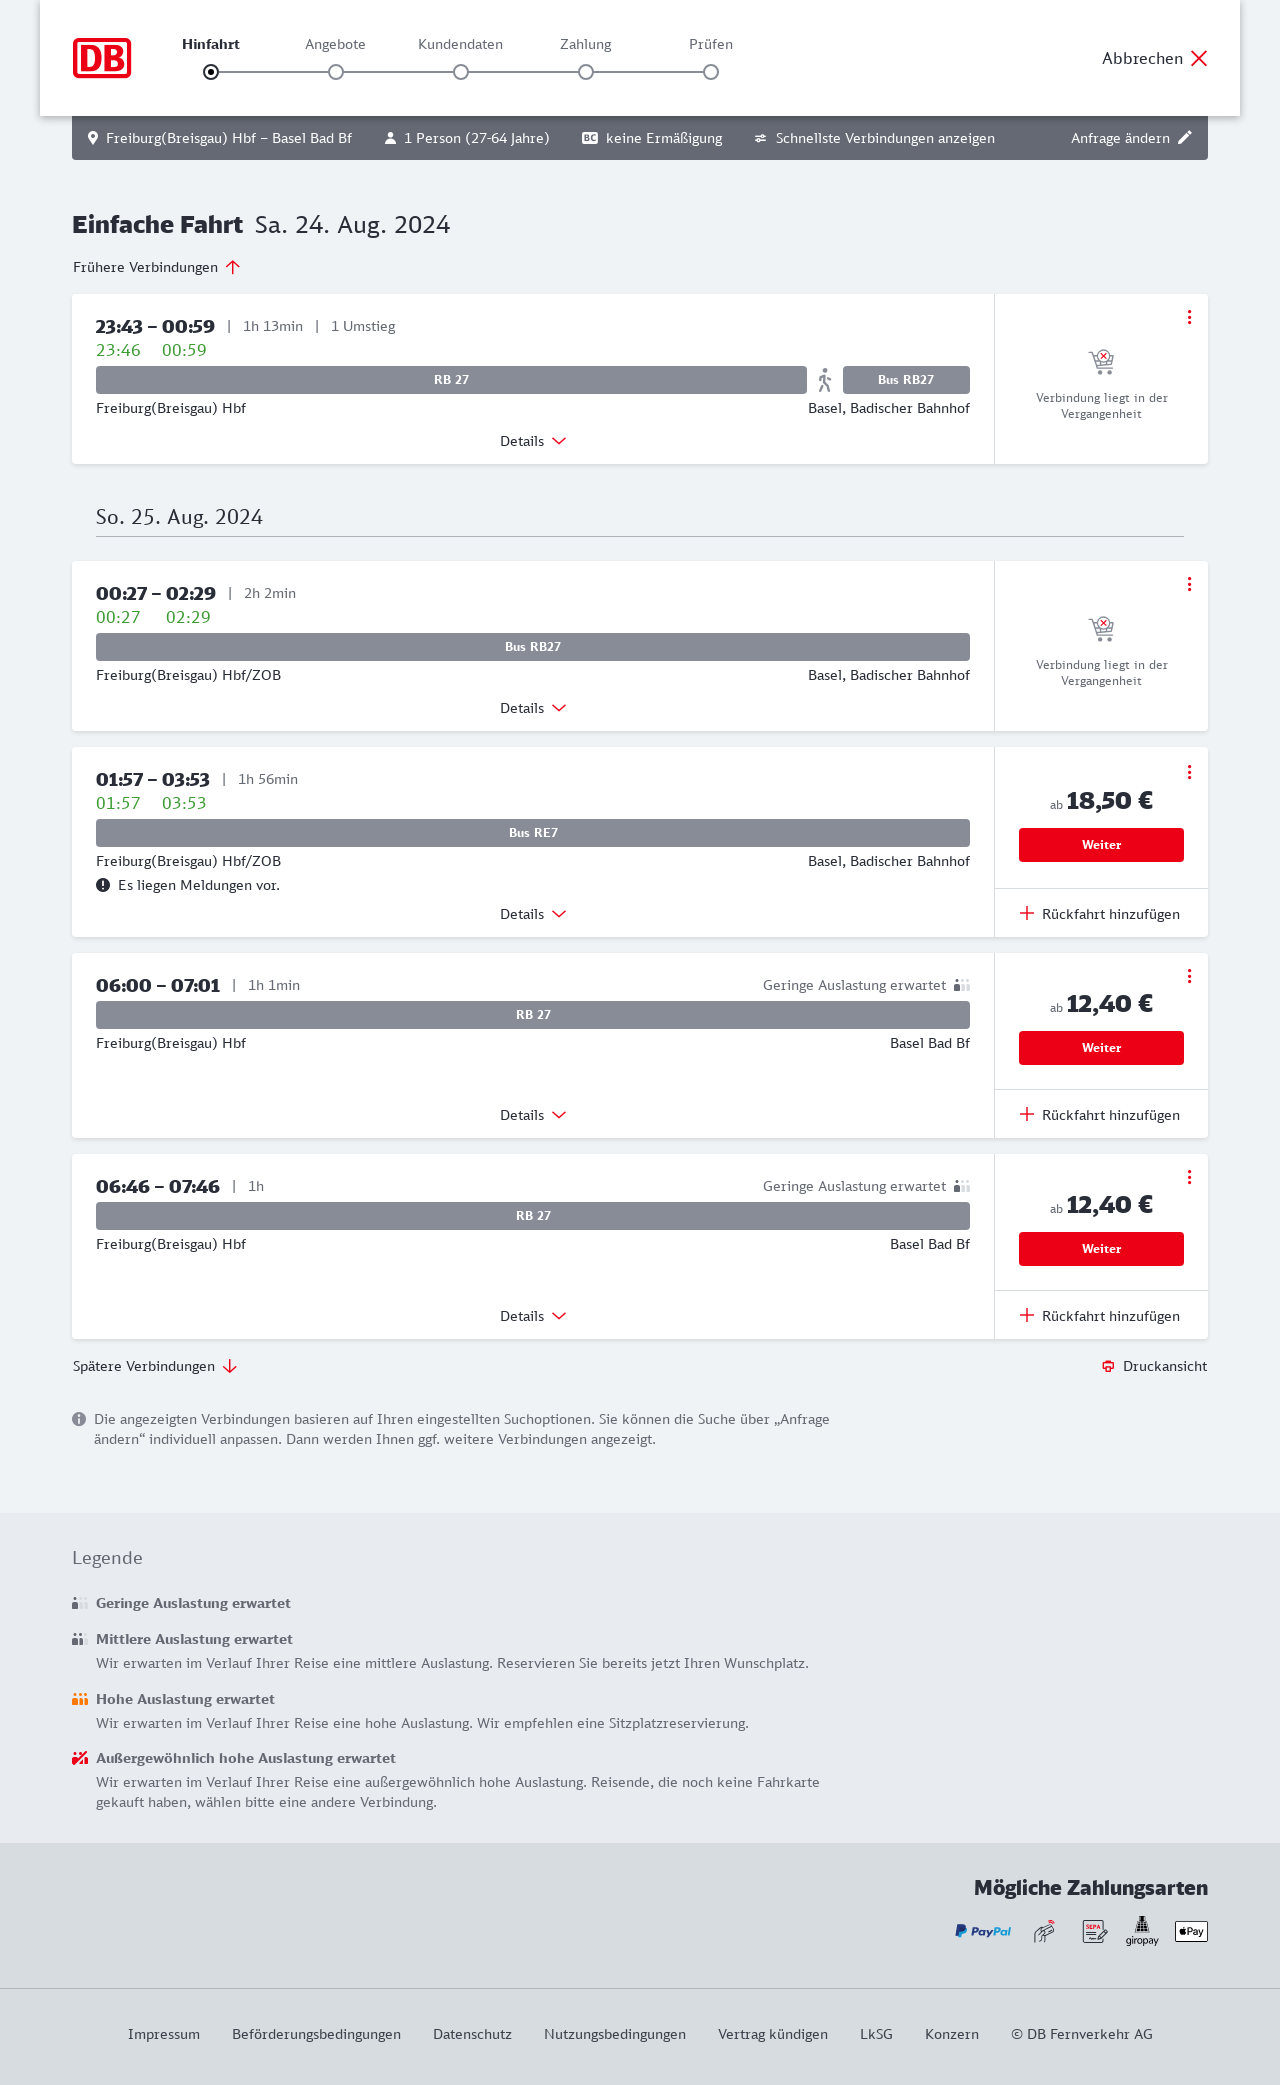1280x2085 pixels.
Task: Show Spätere Verbindungen
Action: pyautogui.click(x=155, y=1366)
